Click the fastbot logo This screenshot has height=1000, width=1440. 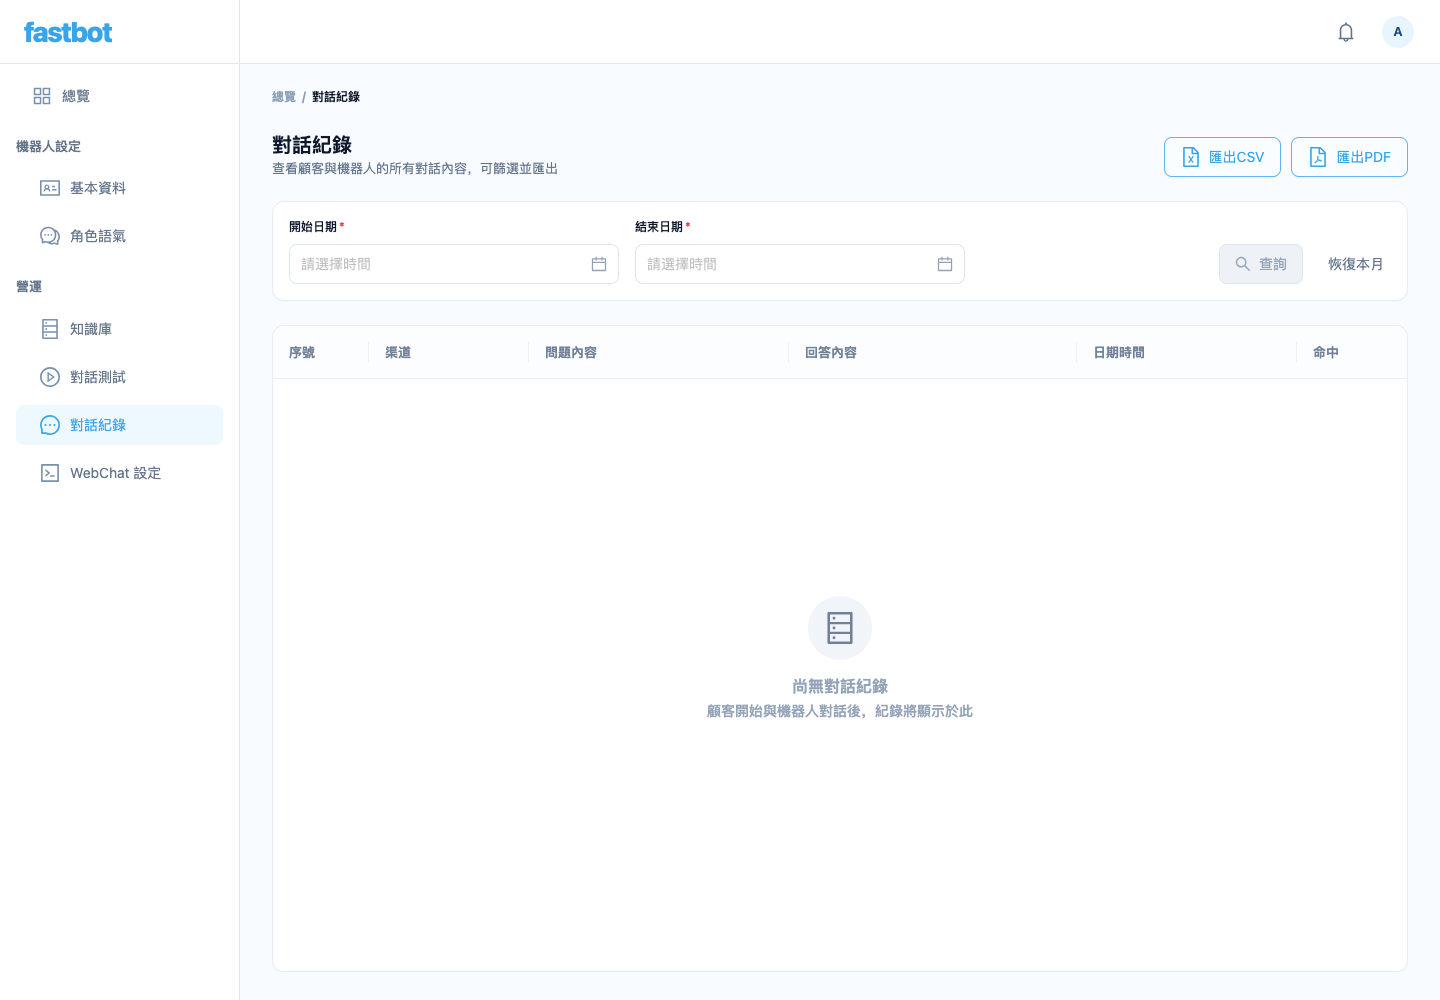click(x=68, y=32)
